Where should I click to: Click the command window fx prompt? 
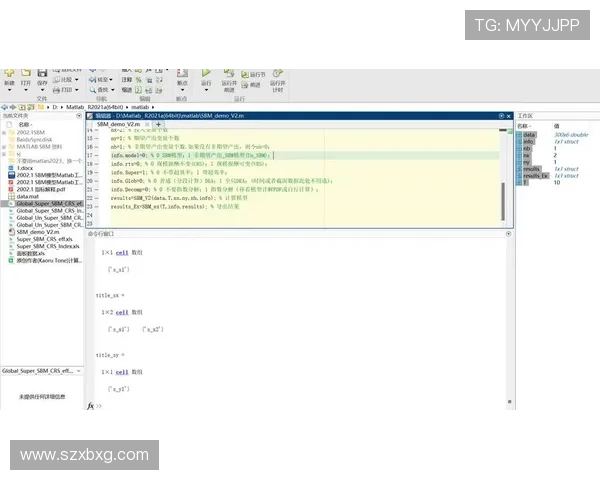tap(91, 406)
